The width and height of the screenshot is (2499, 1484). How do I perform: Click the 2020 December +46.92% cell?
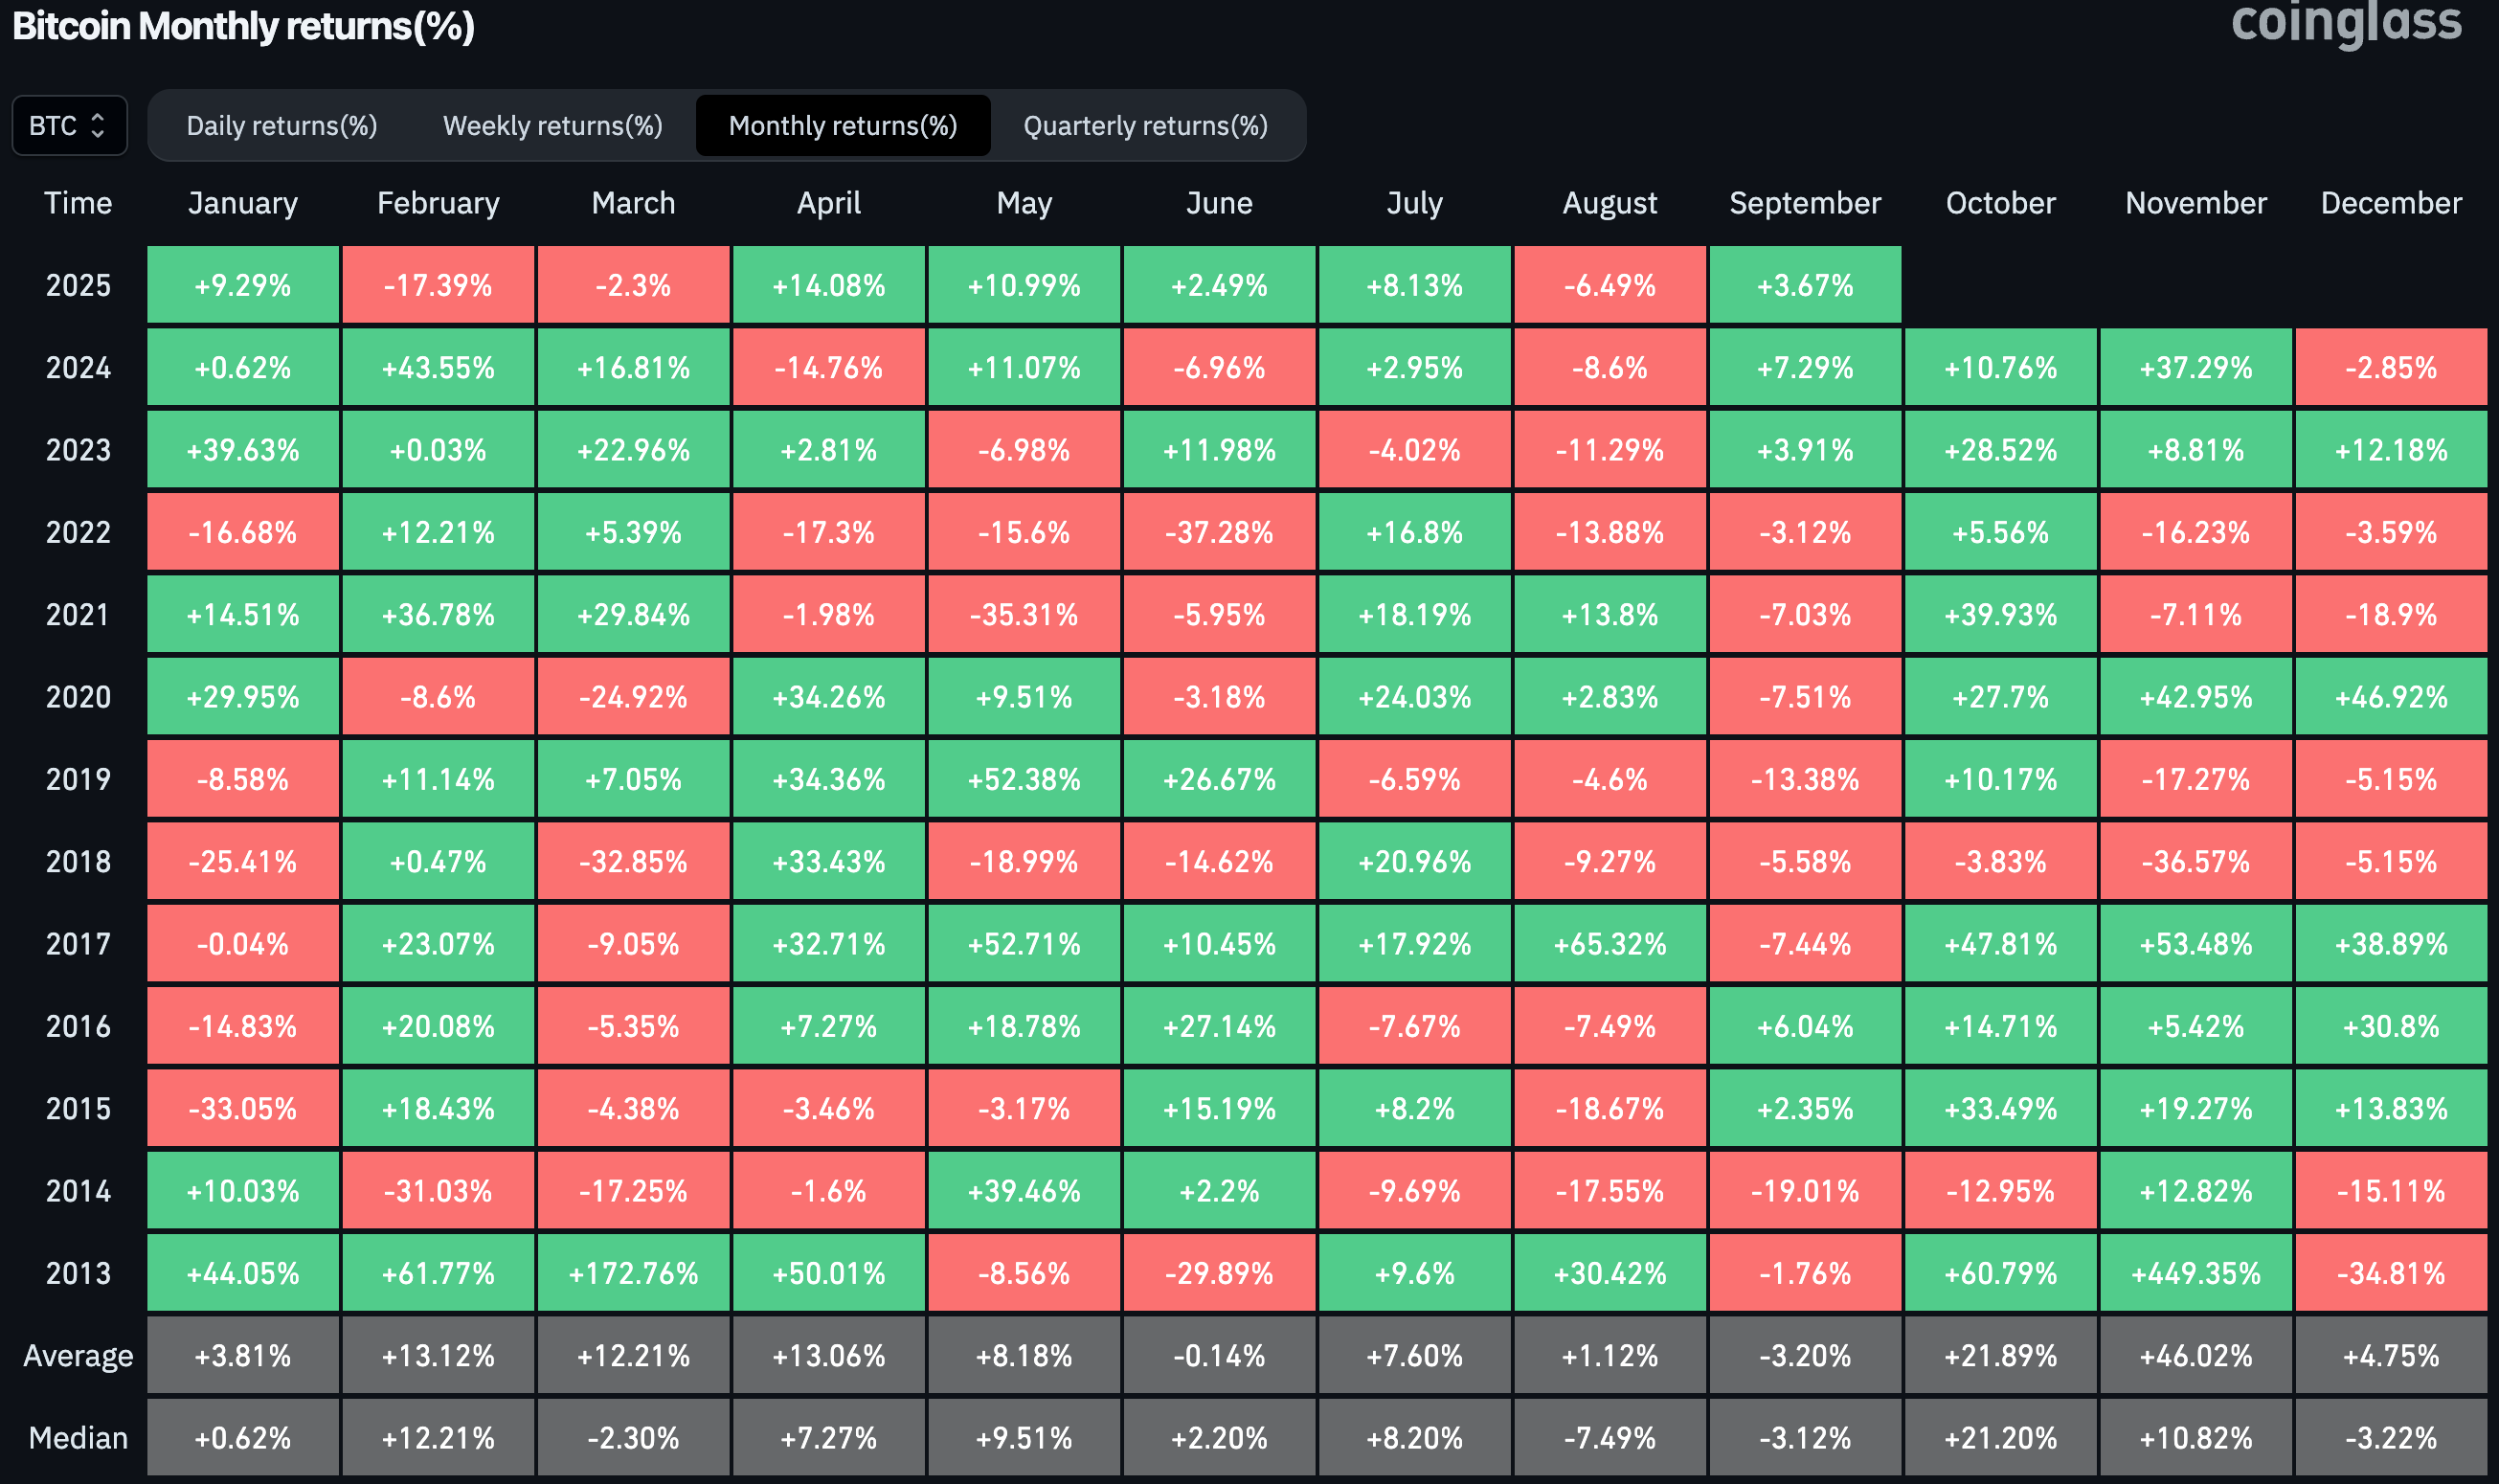coord(2390,697)
